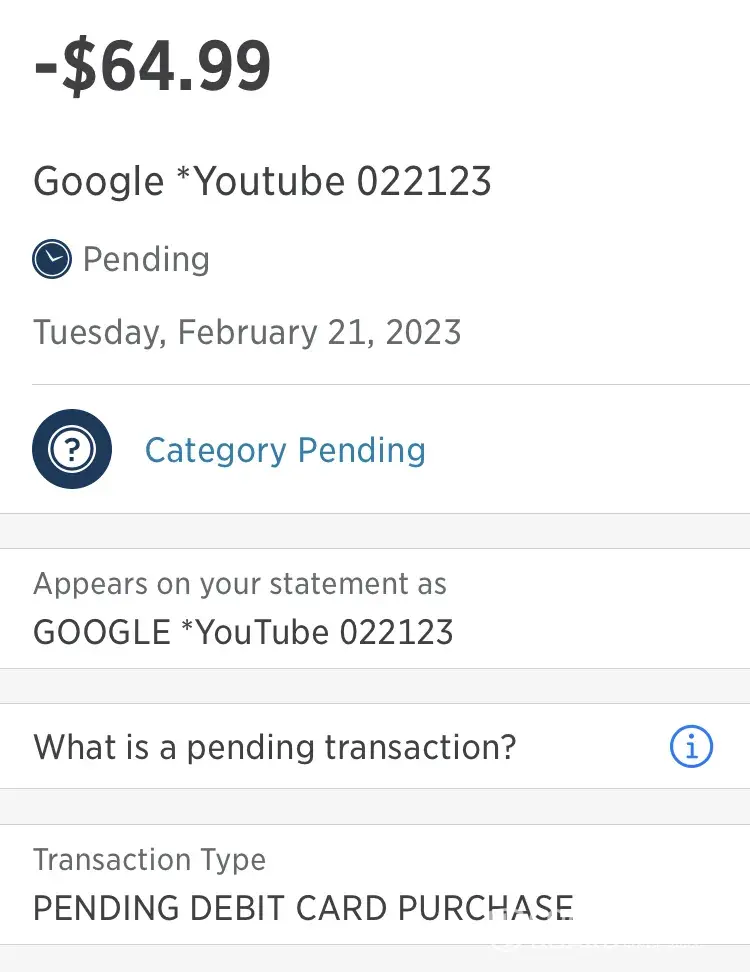The width and height of the screenshot is (750, 972).
Task: Open the pending transaction info icon
Action: (x=691, y=747)
